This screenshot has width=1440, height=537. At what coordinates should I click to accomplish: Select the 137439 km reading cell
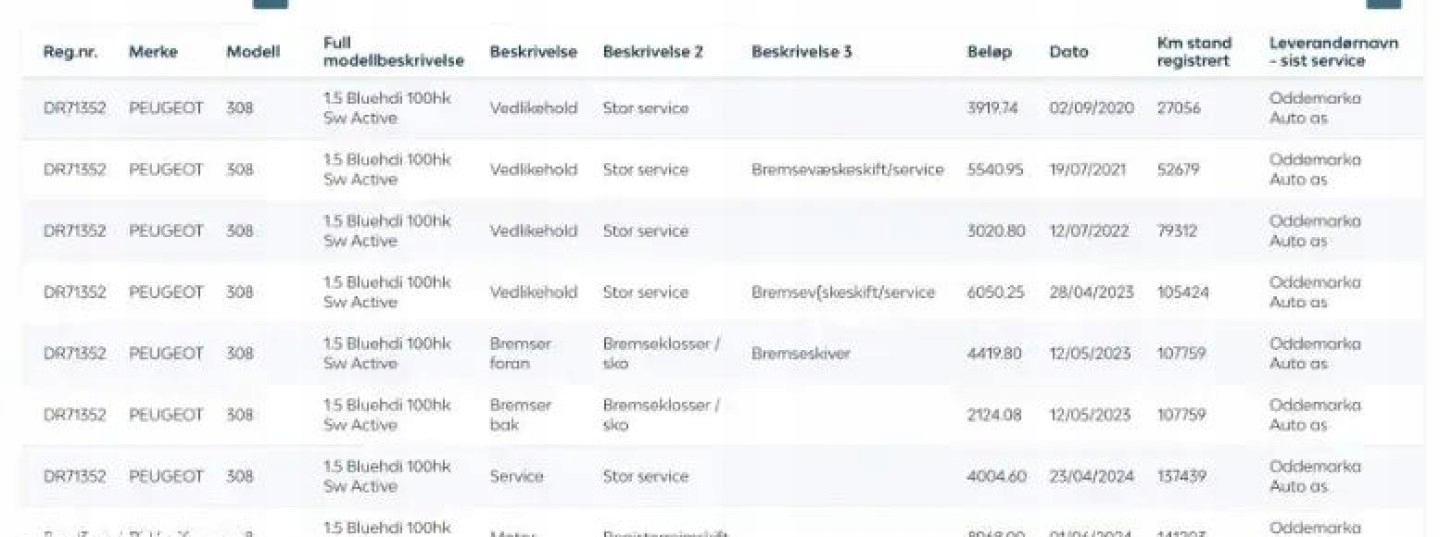pos(1182,477)
